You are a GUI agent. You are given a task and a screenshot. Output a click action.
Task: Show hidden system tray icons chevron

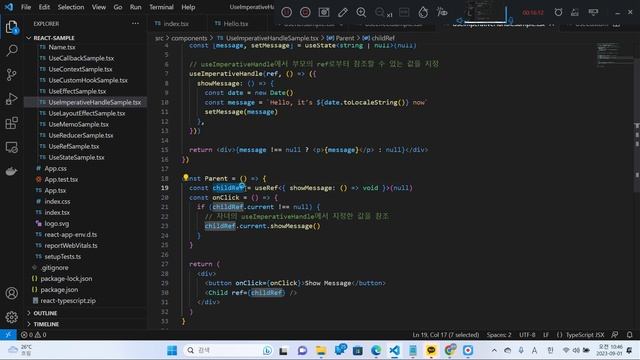[x=494, y=350]
